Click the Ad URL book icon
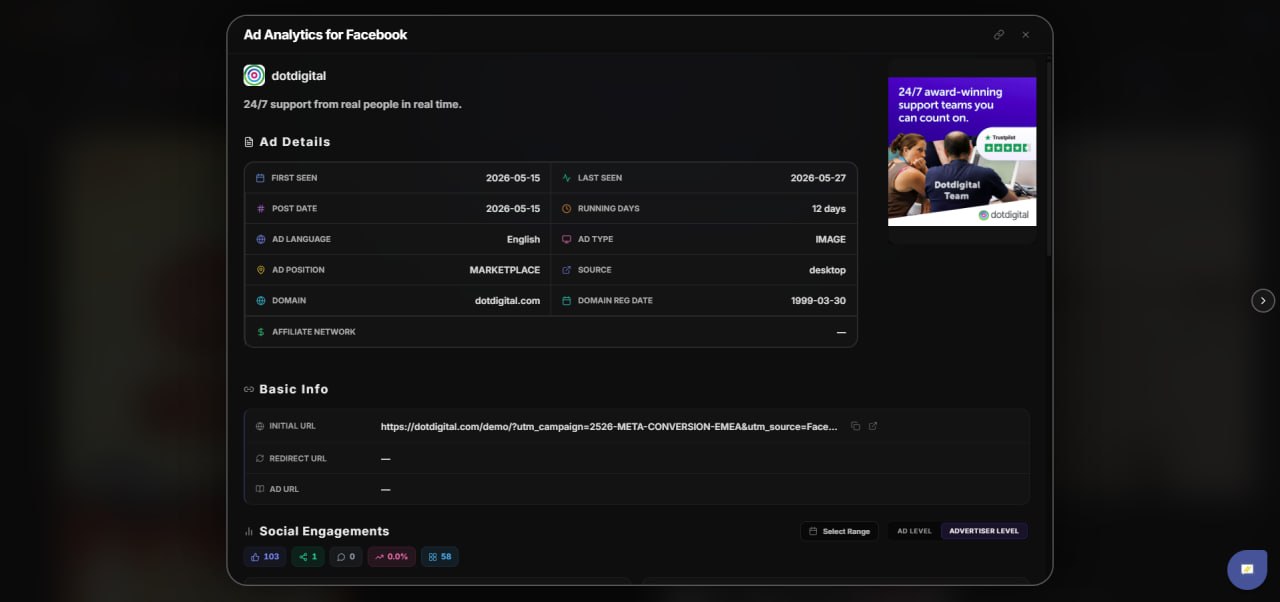The width and height of the screenshot is (1280, 602). [x=260, y=489]
